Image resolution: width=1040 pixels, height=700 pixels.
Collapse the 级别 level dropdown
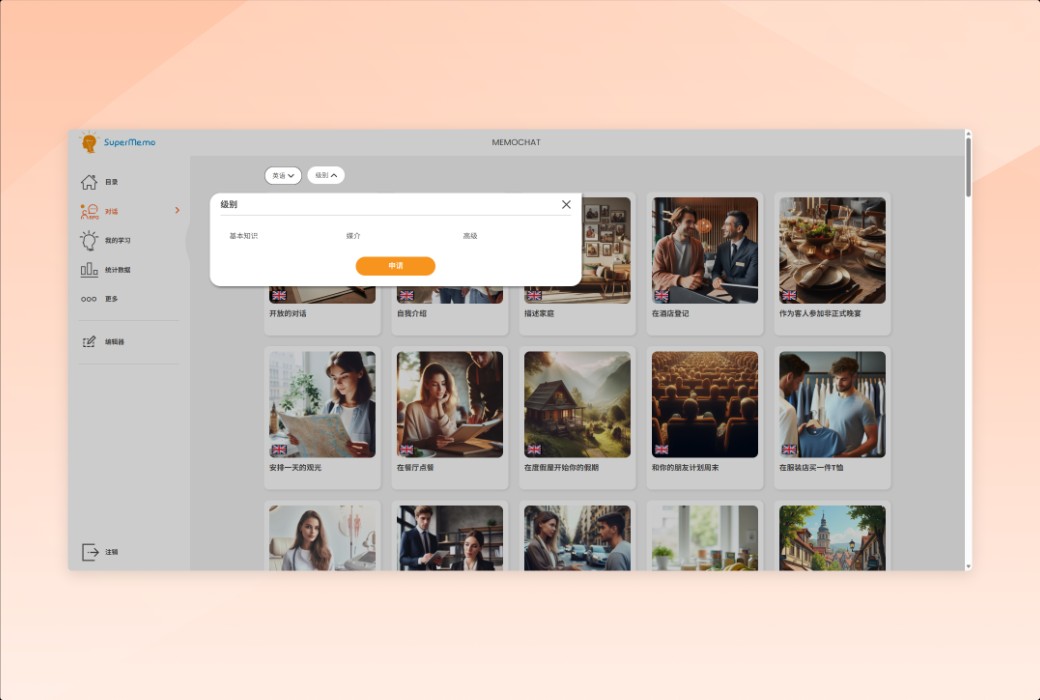(x=326, y=176)
